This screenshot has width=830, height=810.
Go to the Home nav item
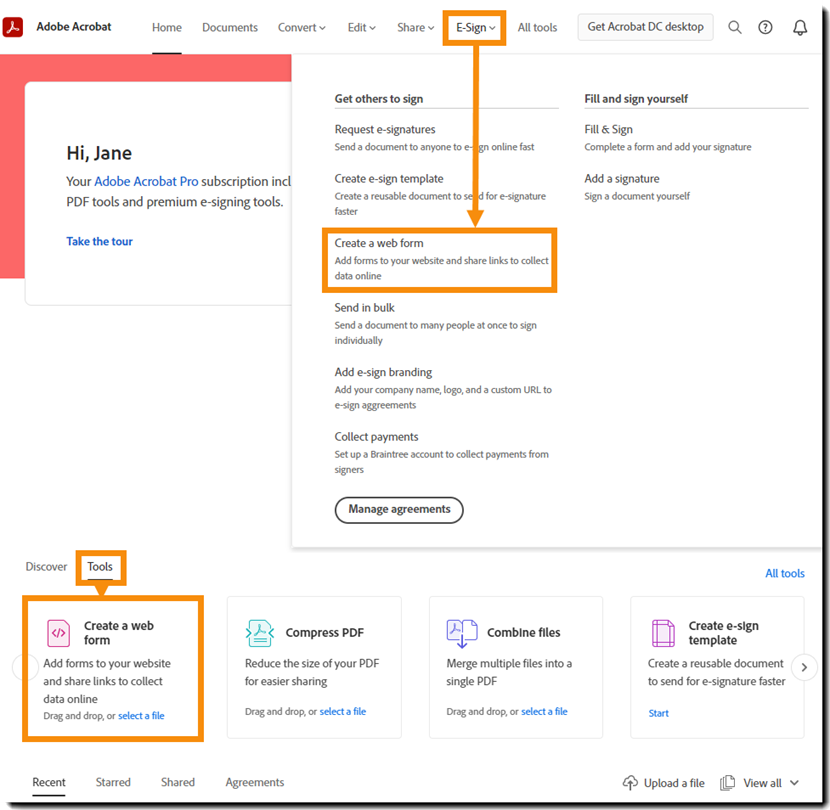[x=167, y=28]
